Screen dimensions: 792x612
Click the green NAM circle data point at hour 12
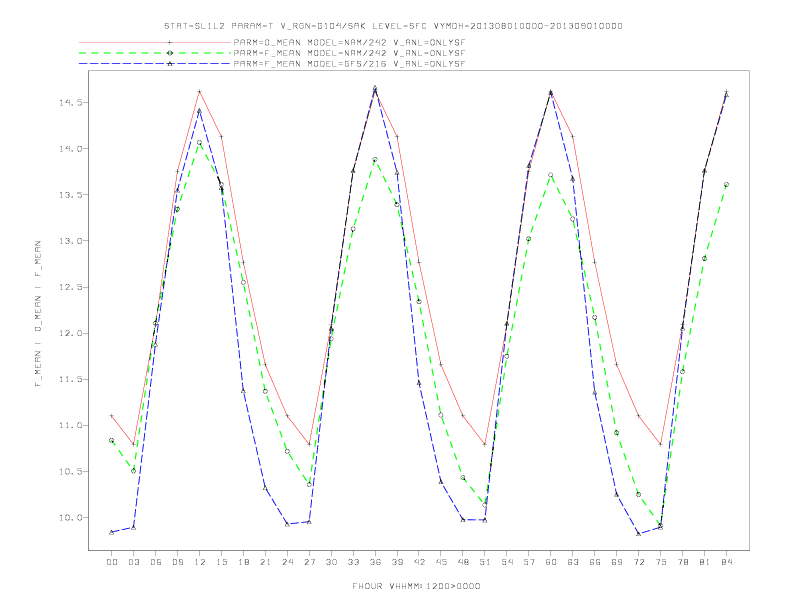(200, 142)
